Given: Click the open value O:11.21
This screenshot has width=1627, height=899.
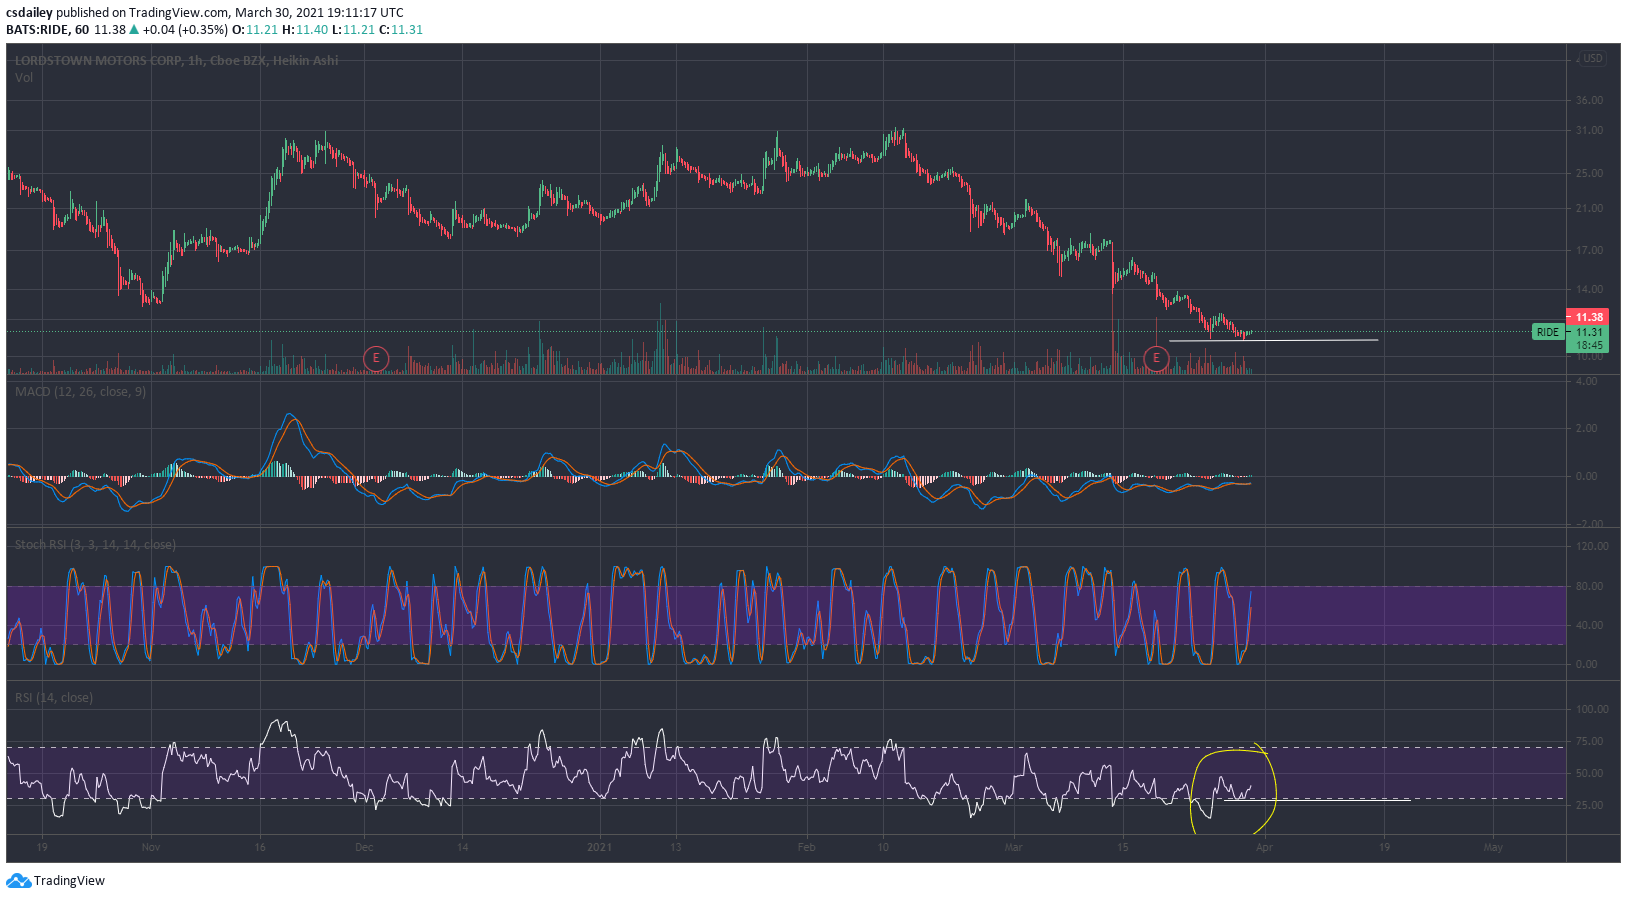Looking at the screenshot, I should (x=254, y=30).
